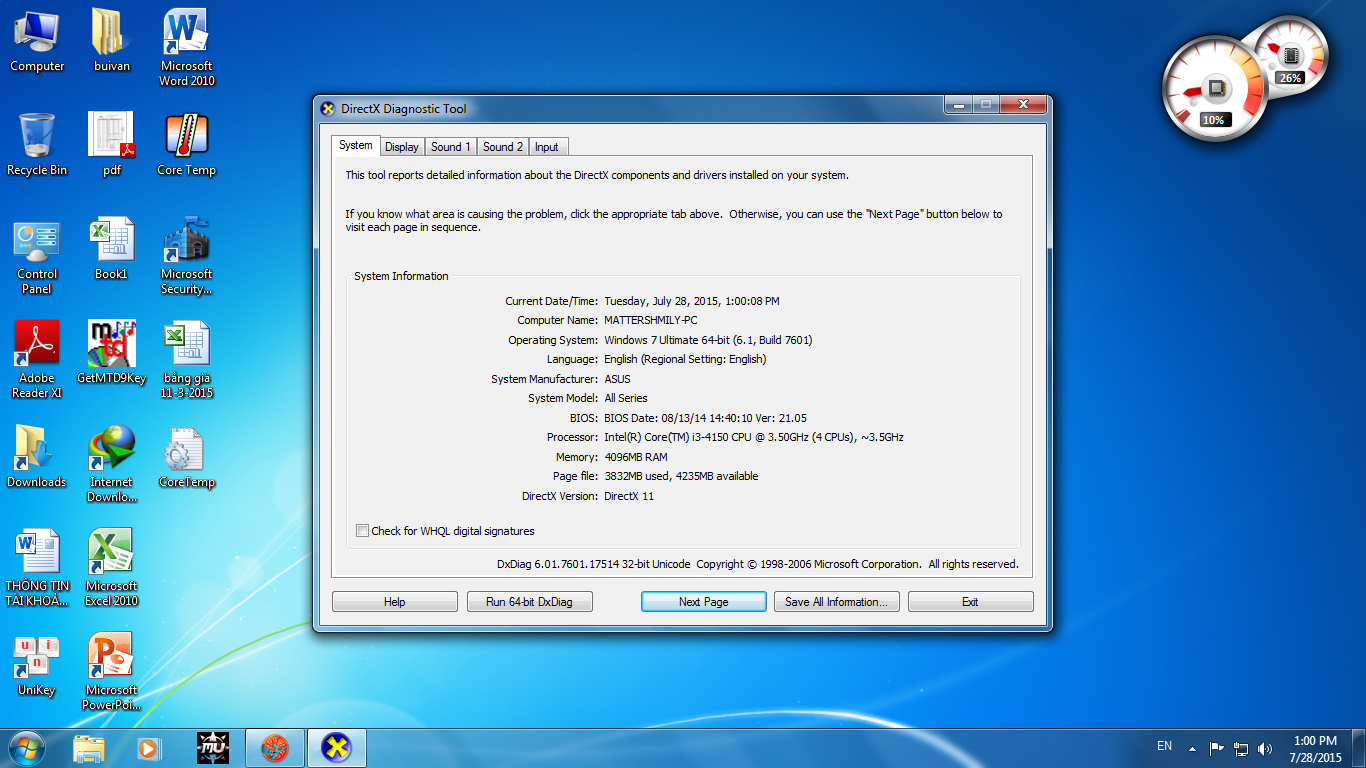The height and width of the screenshot is (768, 1366).
Task: Click the Language English value
Action: coord(685,359)
